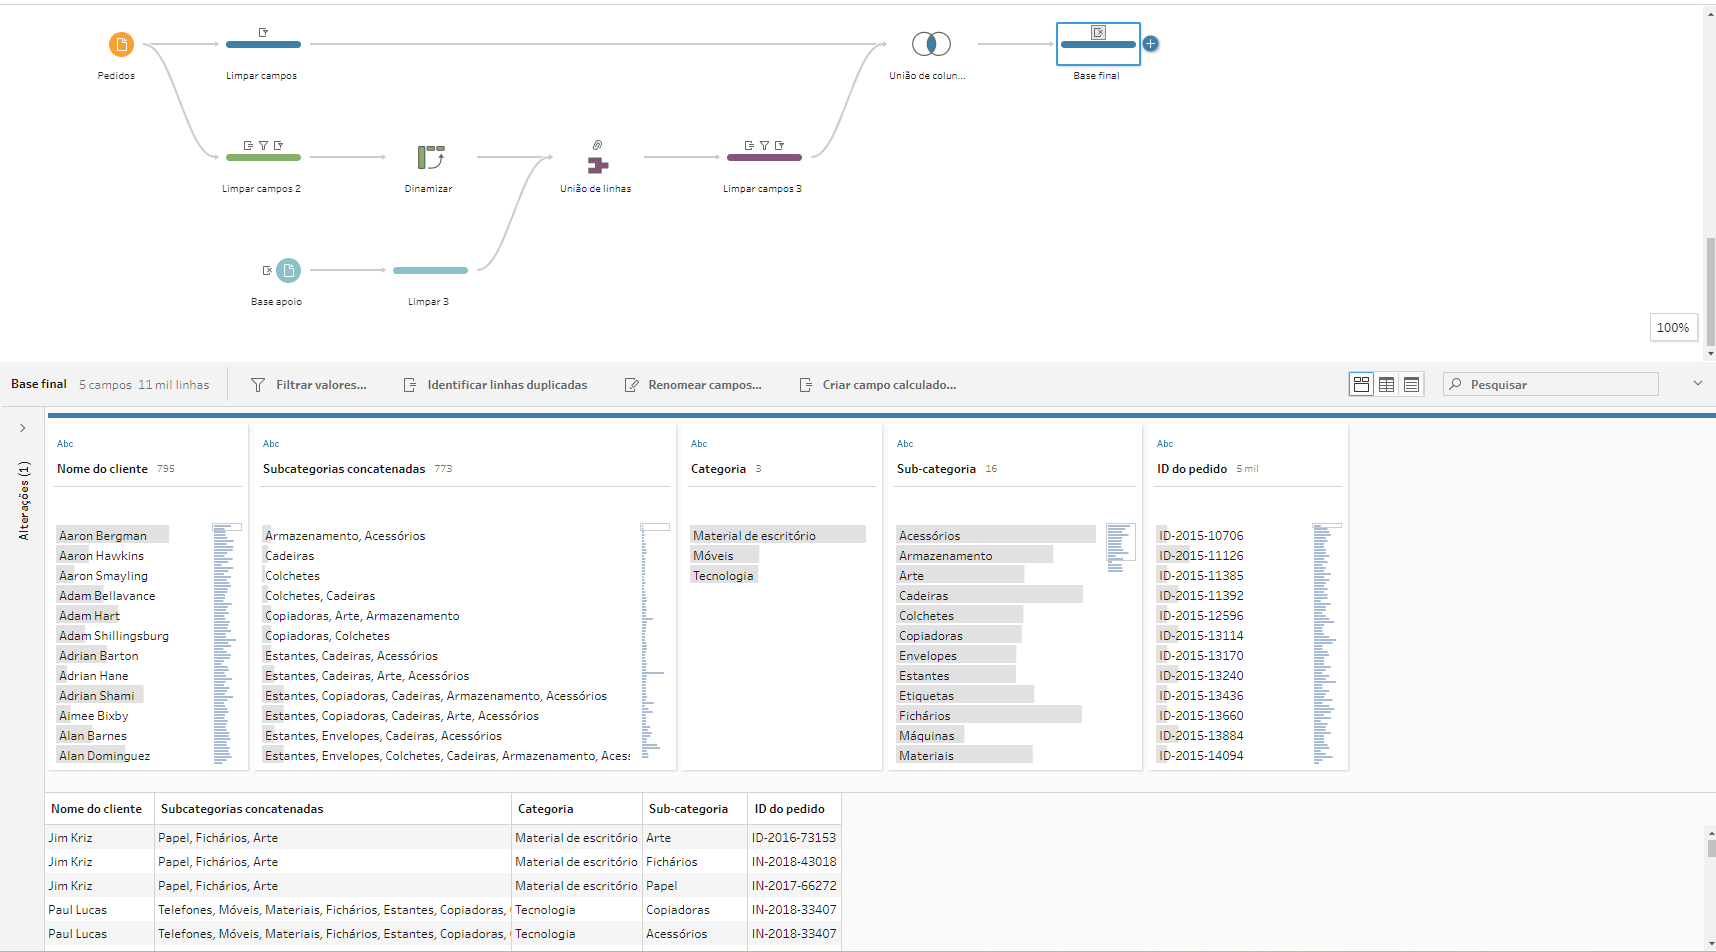Image resolution: width=1716 pixels, height=952 pixels.
Task: Select the Base apoio input node
Action: click(x=288, y=270)
